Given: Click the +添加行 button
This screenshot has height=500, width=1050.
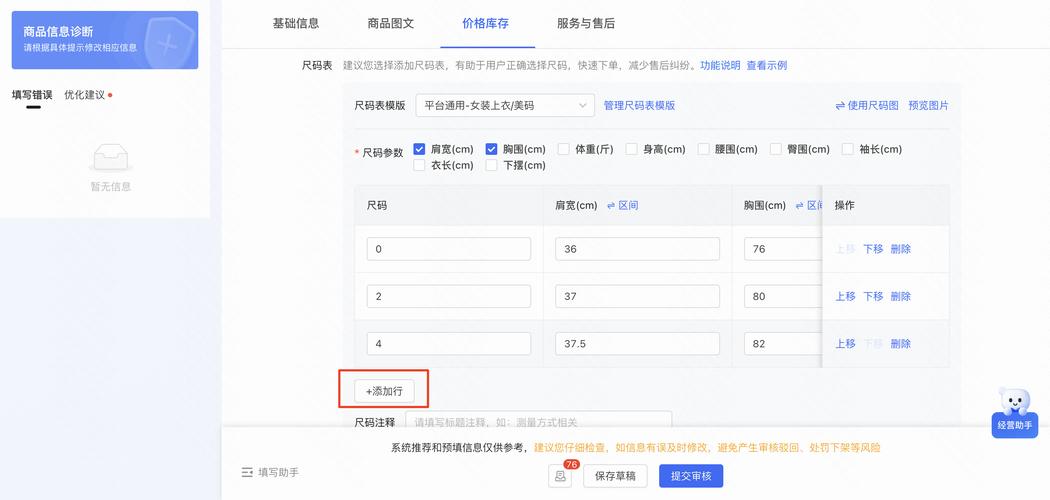Looking at the screenshot, I should coord(384,392).
